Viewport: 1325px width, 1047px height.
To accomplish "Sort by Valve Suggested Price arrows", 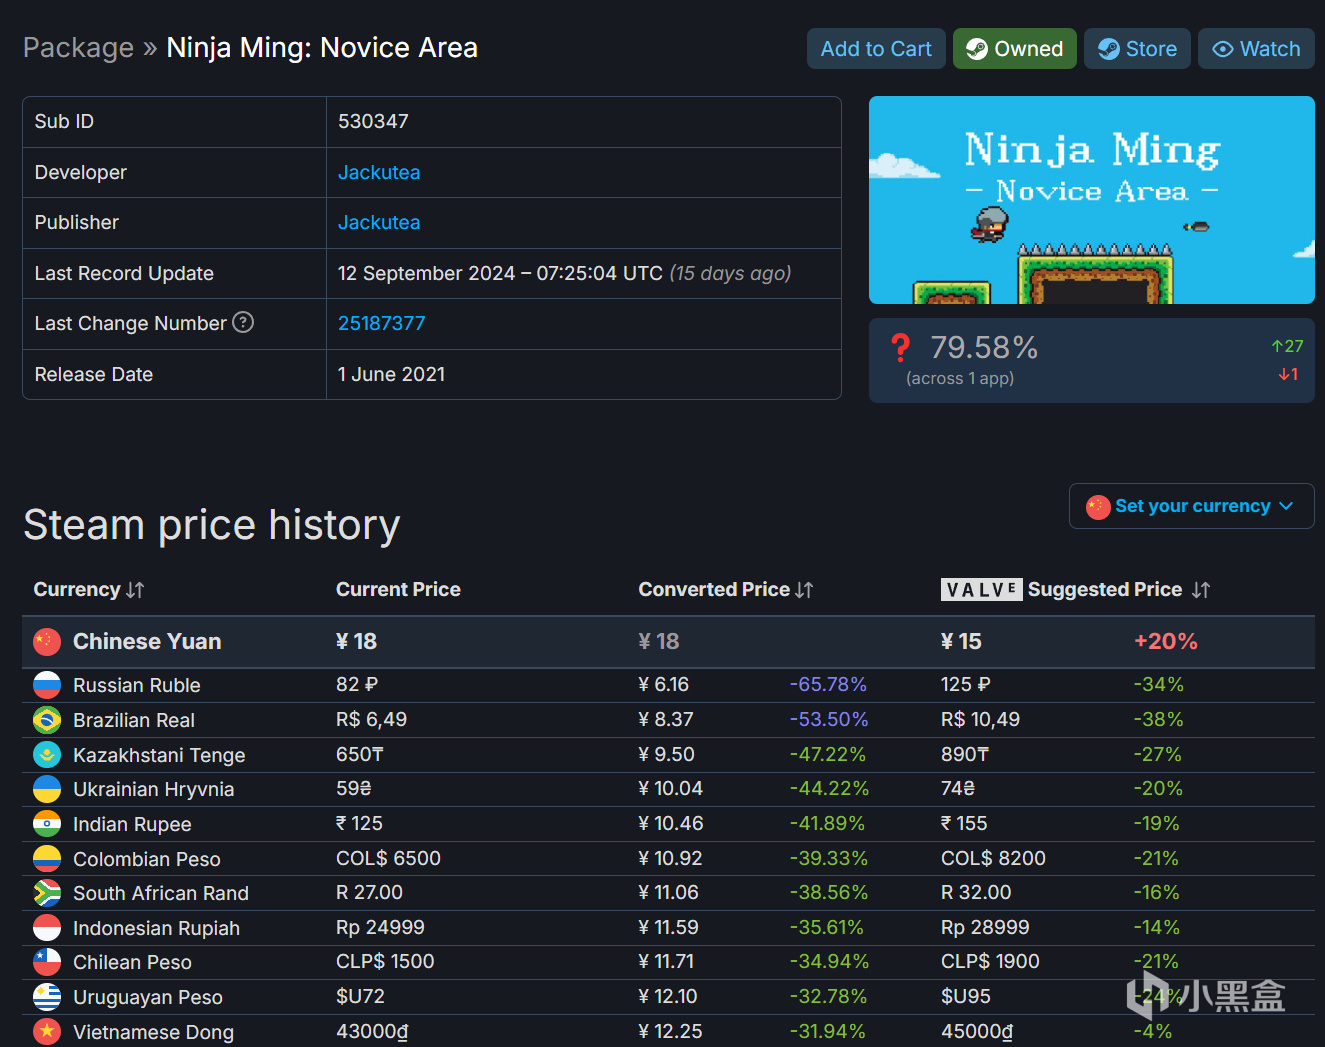I will point(1201,590).
